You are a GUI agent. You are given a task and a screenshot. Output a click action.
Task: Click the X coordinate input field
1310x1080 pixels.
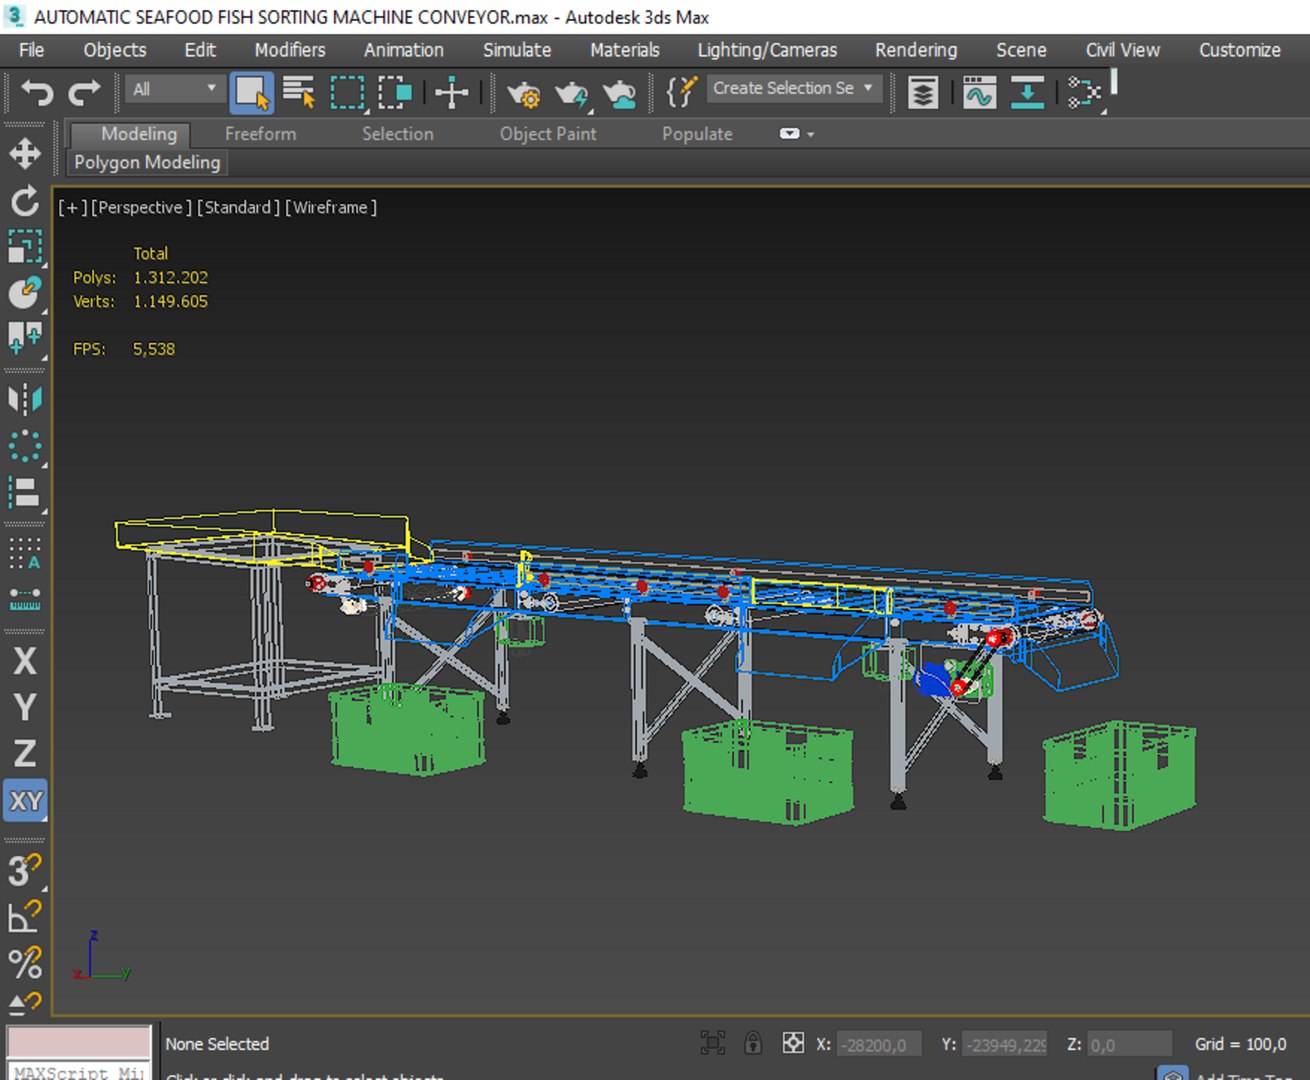877,1045
